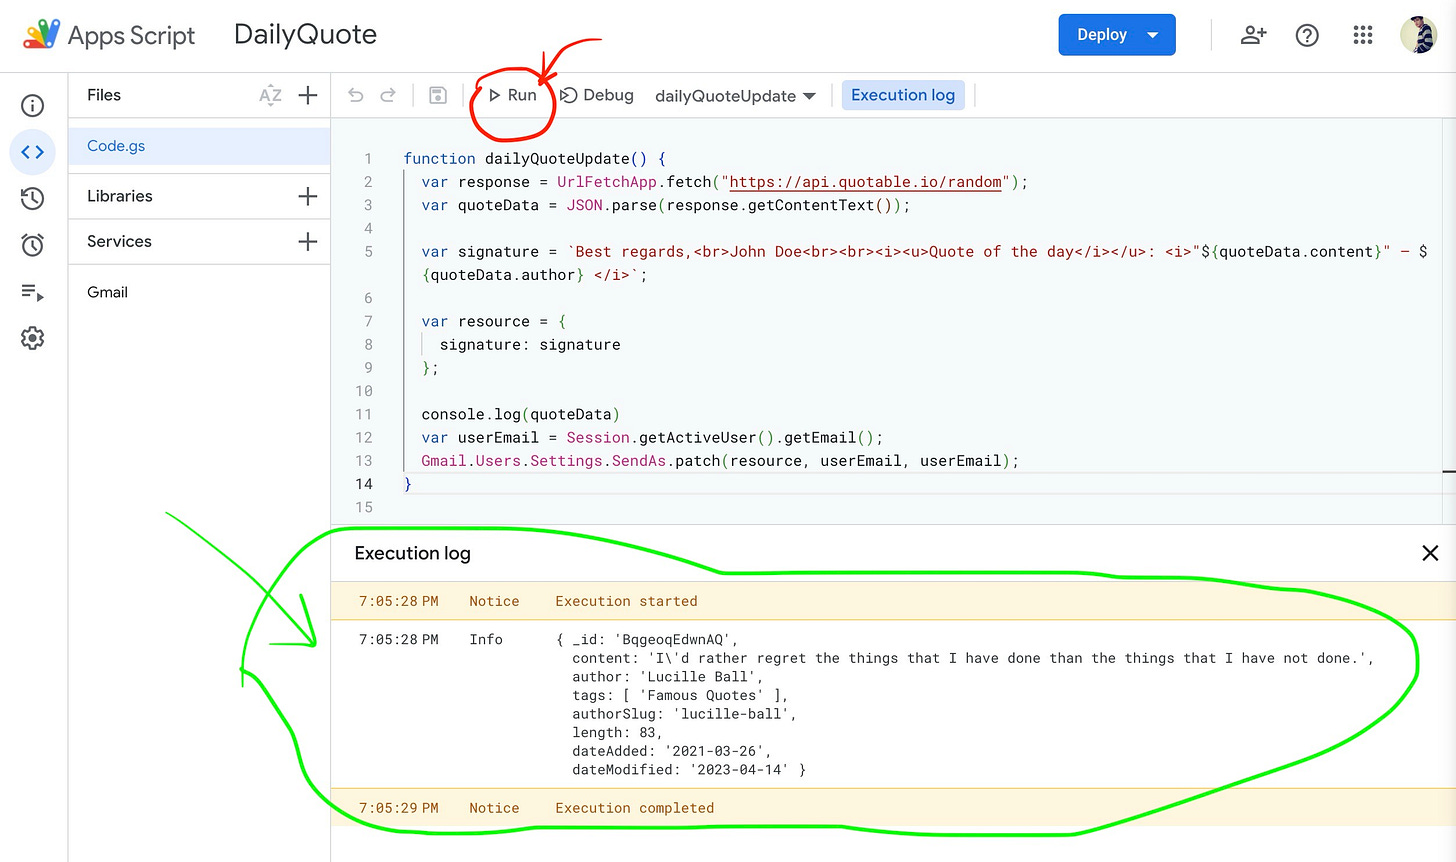Place cursor in 'function dailyQuoteUpdate()' line

click(x=534, y=159)
